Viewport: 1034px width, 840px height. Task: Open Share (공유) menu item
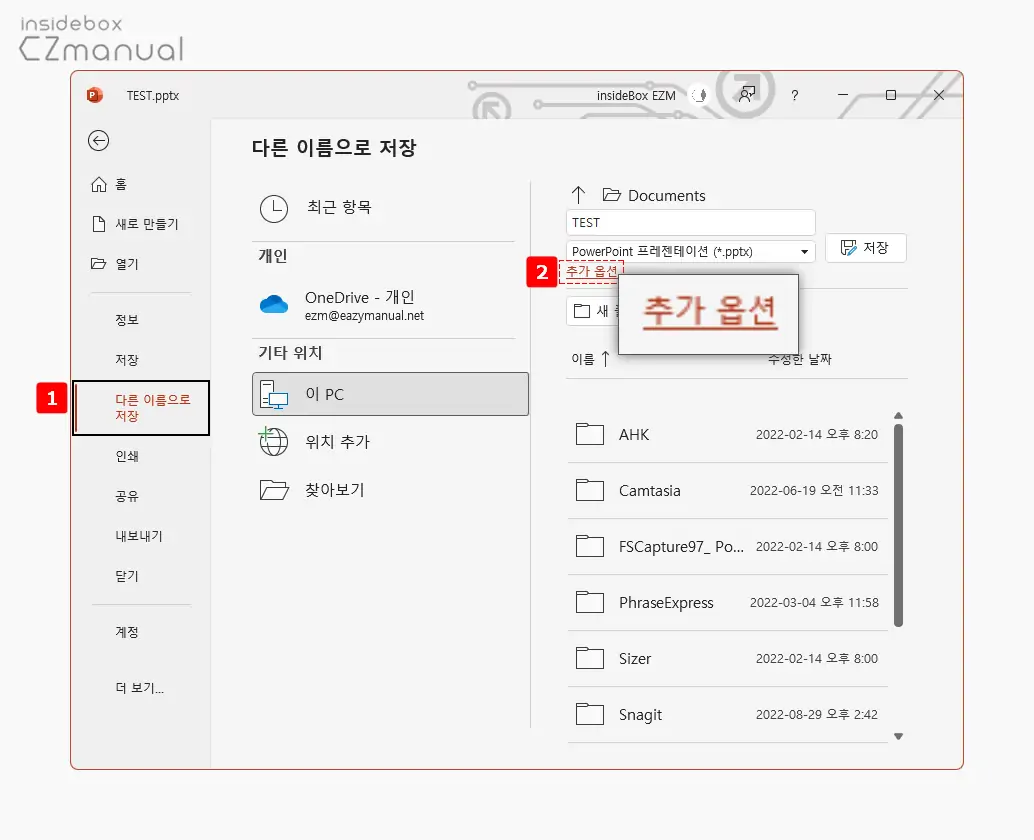[x=127, y=496]
